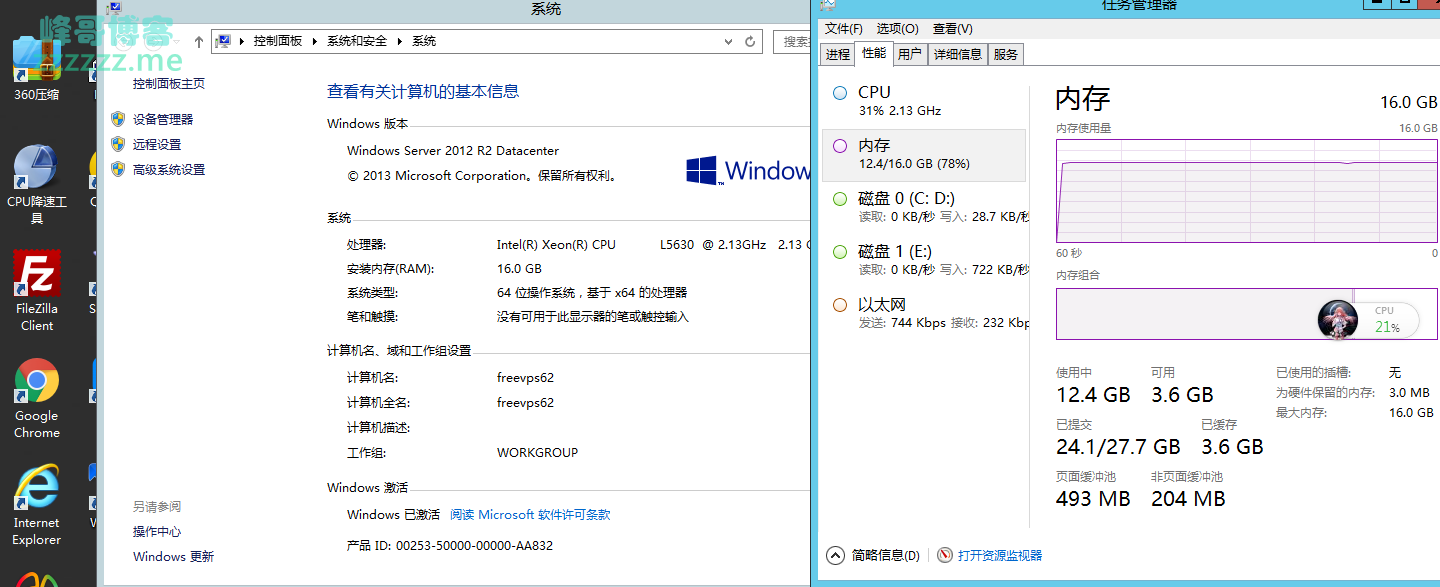Click the System window title bar icon
1440x587 pixels.
(x=114, y=8)
